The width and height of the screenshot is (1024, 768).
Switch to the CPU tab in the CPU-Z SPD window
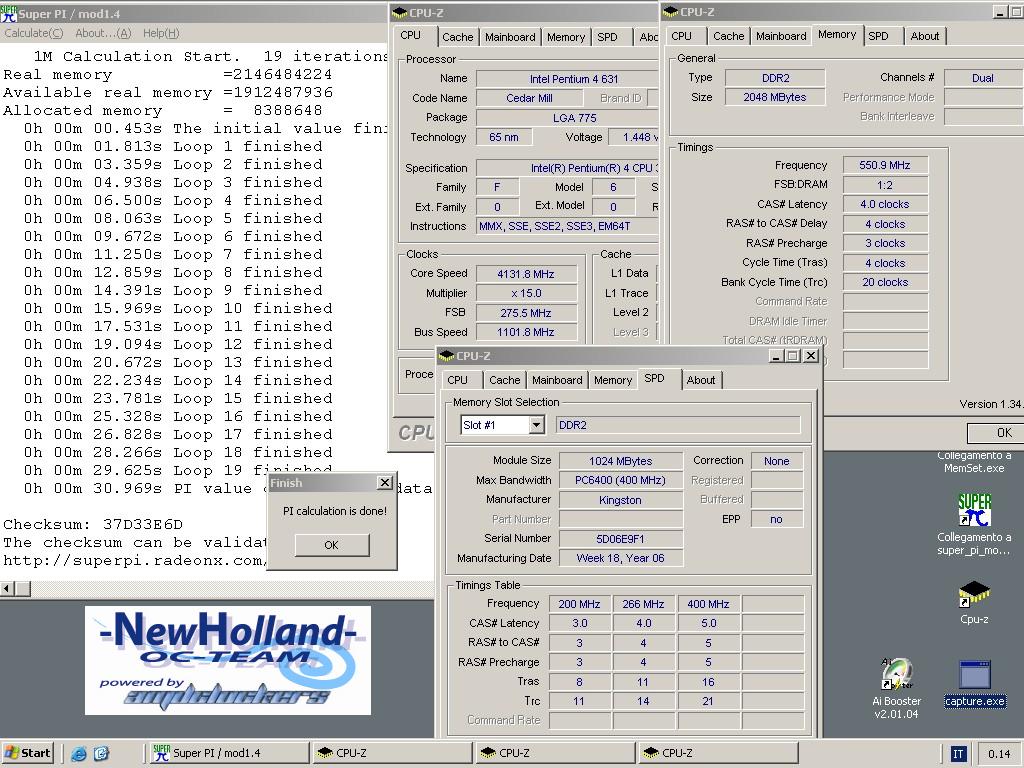457,380
